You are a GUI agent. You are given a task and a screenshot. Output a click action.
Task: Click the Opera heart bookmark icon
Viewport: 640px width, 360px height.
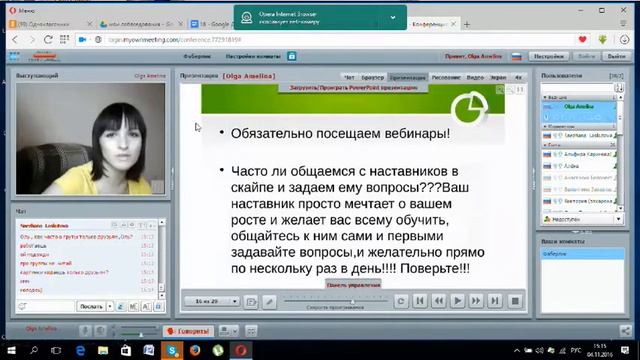[x=582, y=40]
